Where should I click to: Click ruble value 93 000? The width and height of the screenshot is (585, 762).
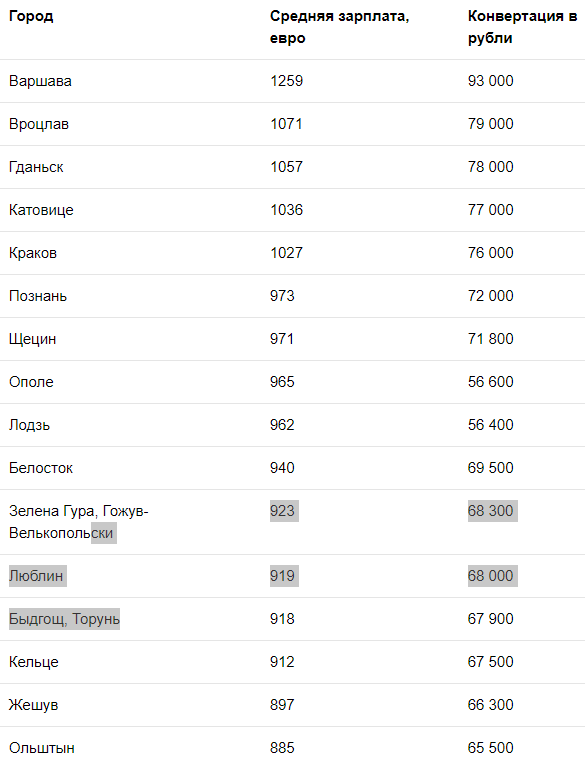click(490, 81)
